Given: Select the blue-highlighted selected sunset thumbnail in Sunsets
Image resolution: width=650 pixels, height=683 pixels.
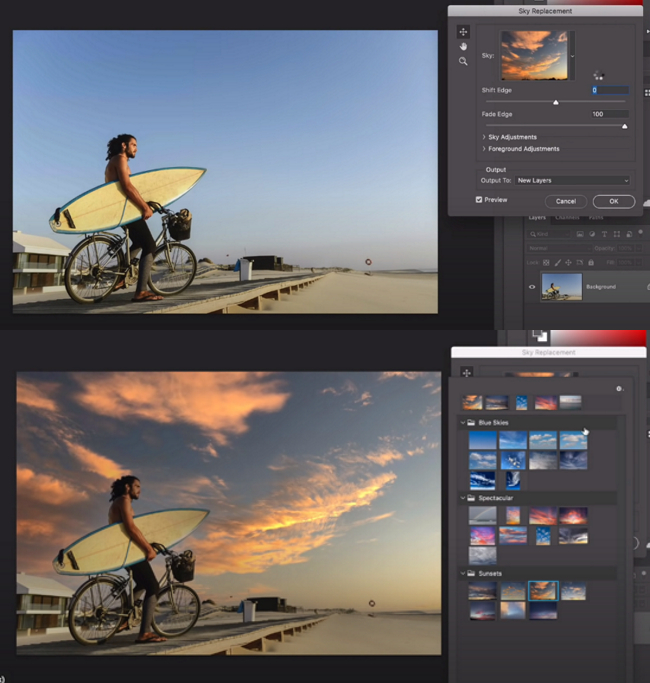Looking at the screenshot, I should pyautogui.click(x=543, y=591).
